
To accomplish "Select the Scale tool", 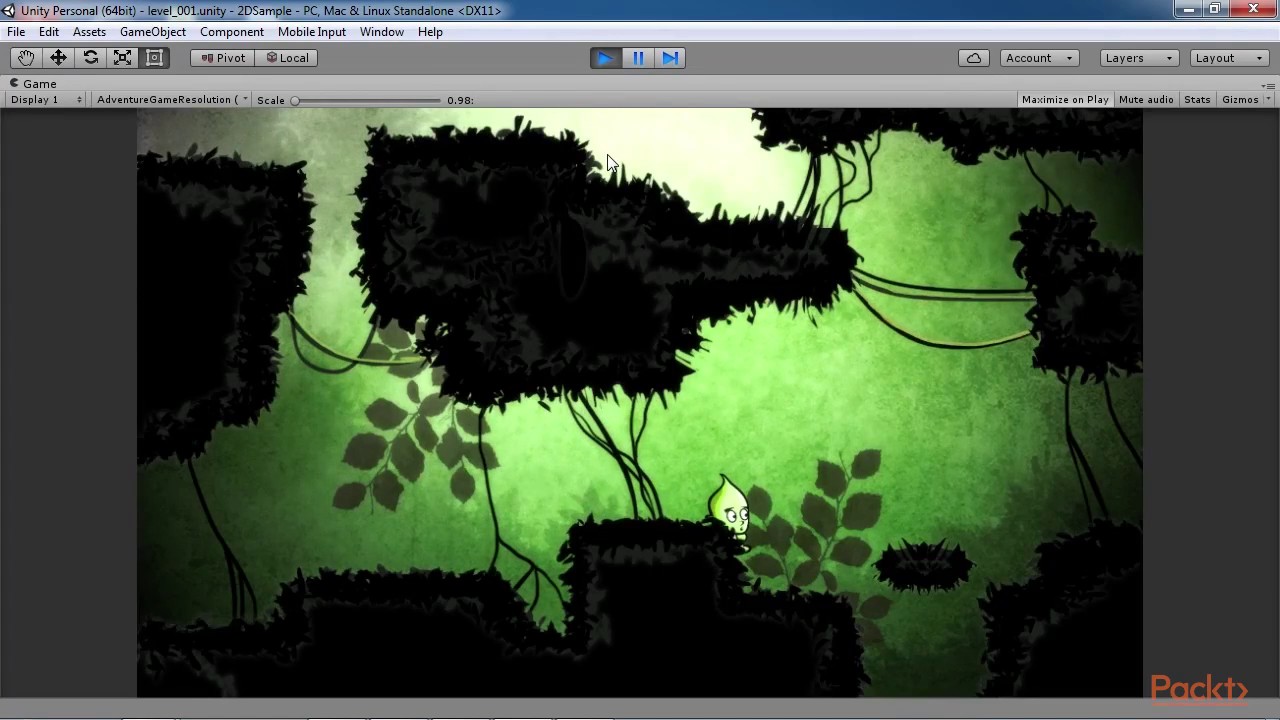I will 122,58.
